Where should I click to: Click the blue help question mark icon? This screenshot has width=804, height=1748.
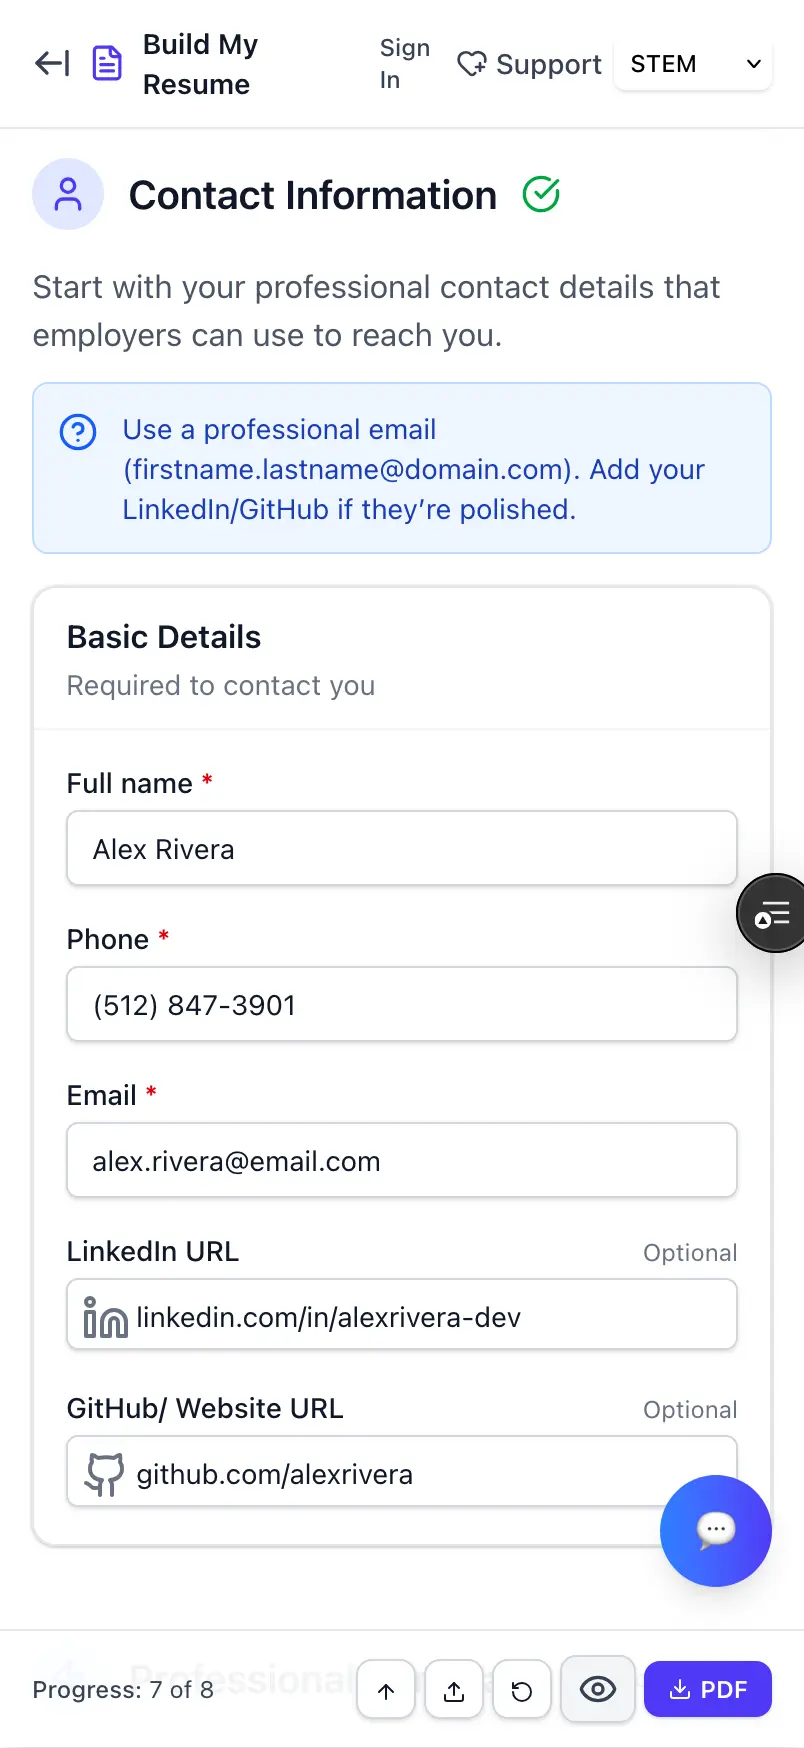coord(78,432)
